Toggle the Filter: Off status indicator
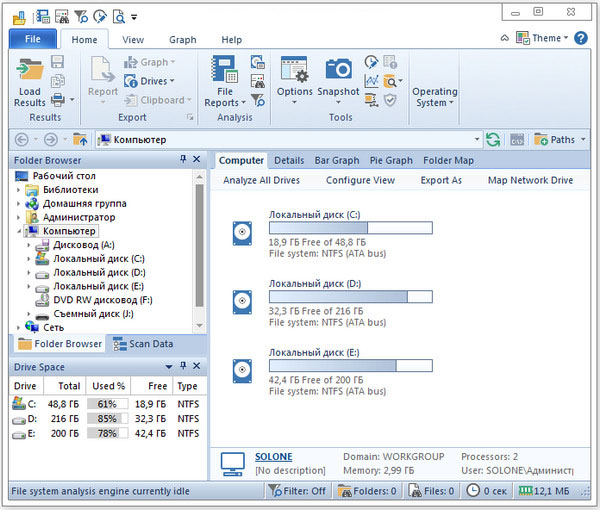The height and width of the screenshot is (510, 600). 298,491
